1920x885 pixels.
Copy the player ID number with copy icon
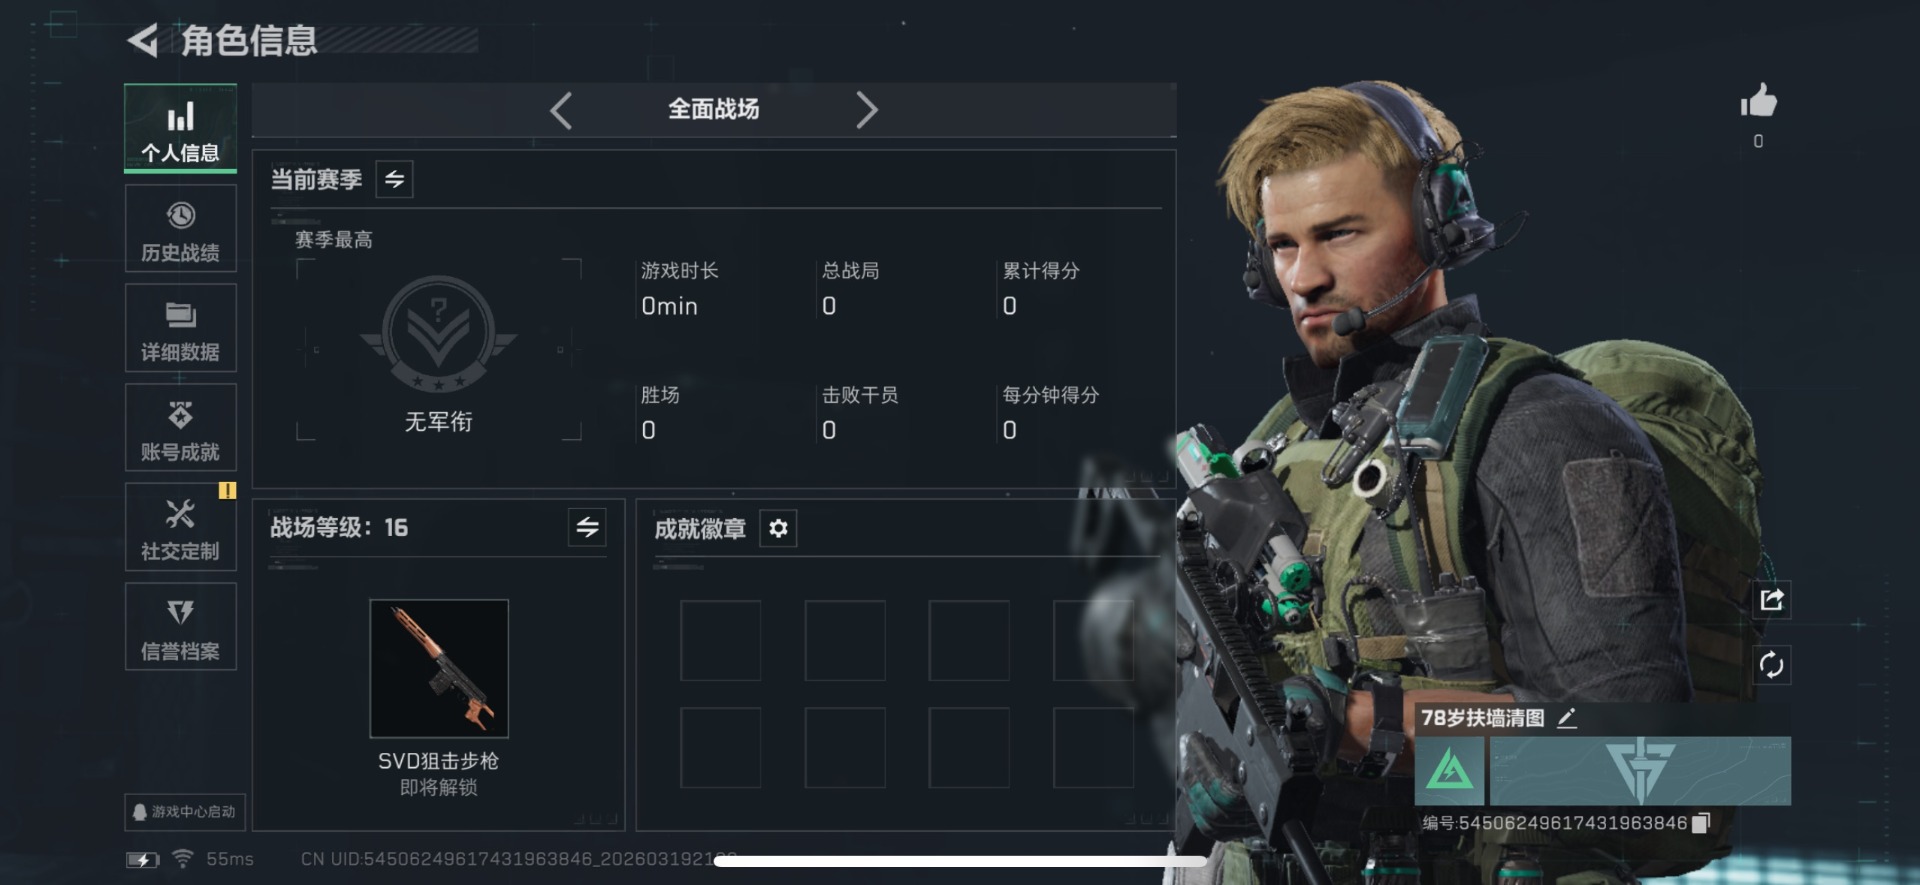[1701, 823]
